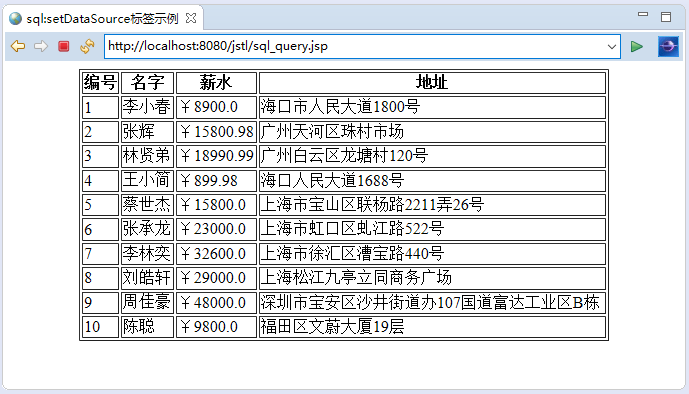689x394 pixels.
Task: Expand the URL history dropdown arrow
Action: [612, 46]
